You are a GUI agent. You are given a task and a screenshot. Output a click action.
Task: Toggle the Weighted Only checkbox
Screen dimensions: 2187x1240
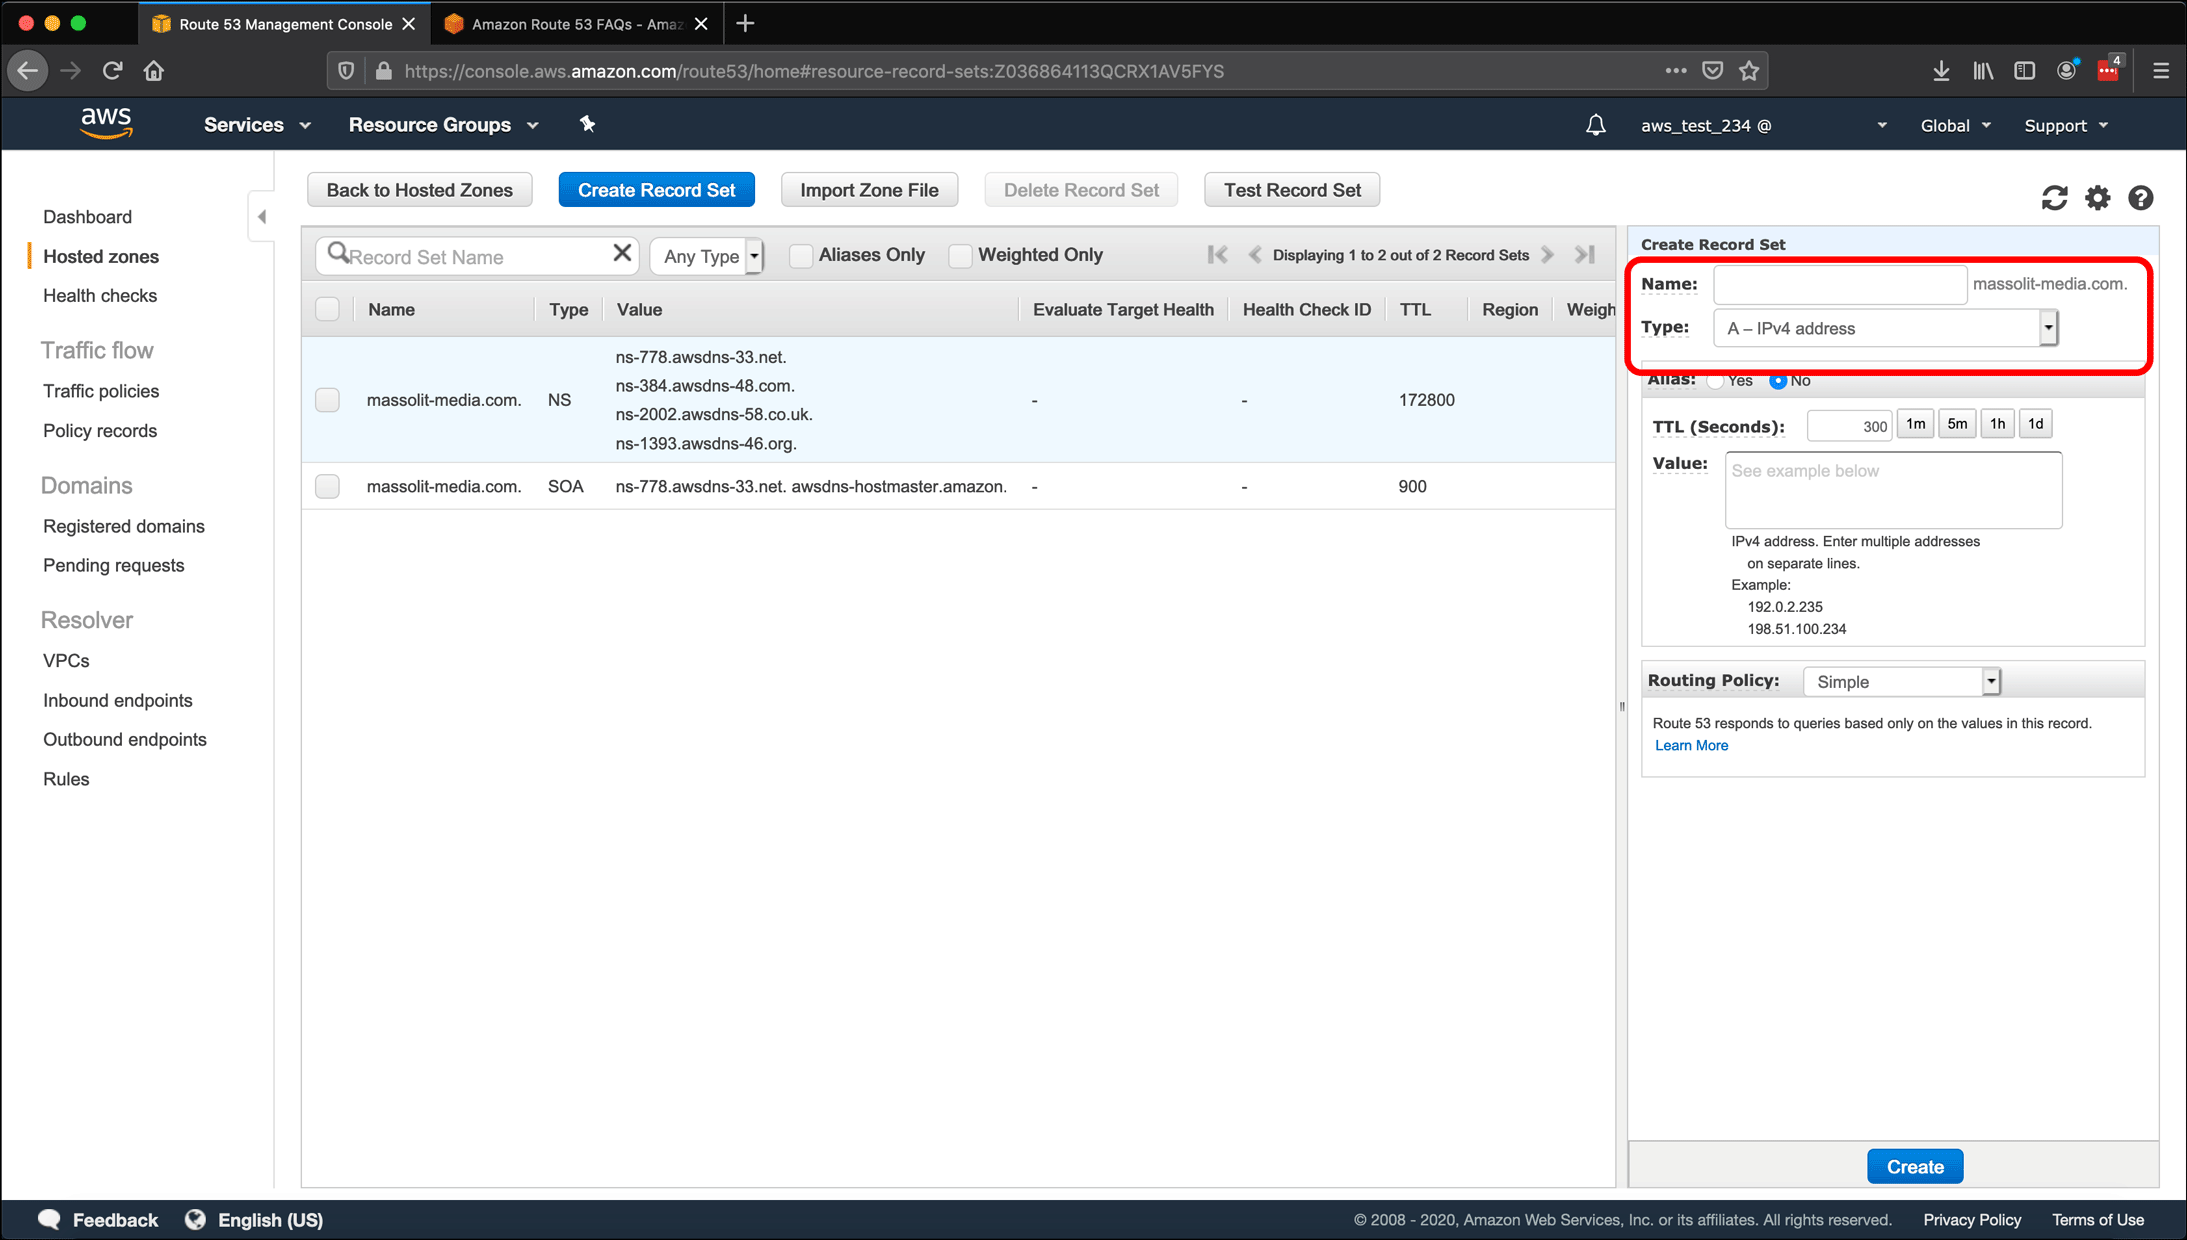tap(961, 256)
